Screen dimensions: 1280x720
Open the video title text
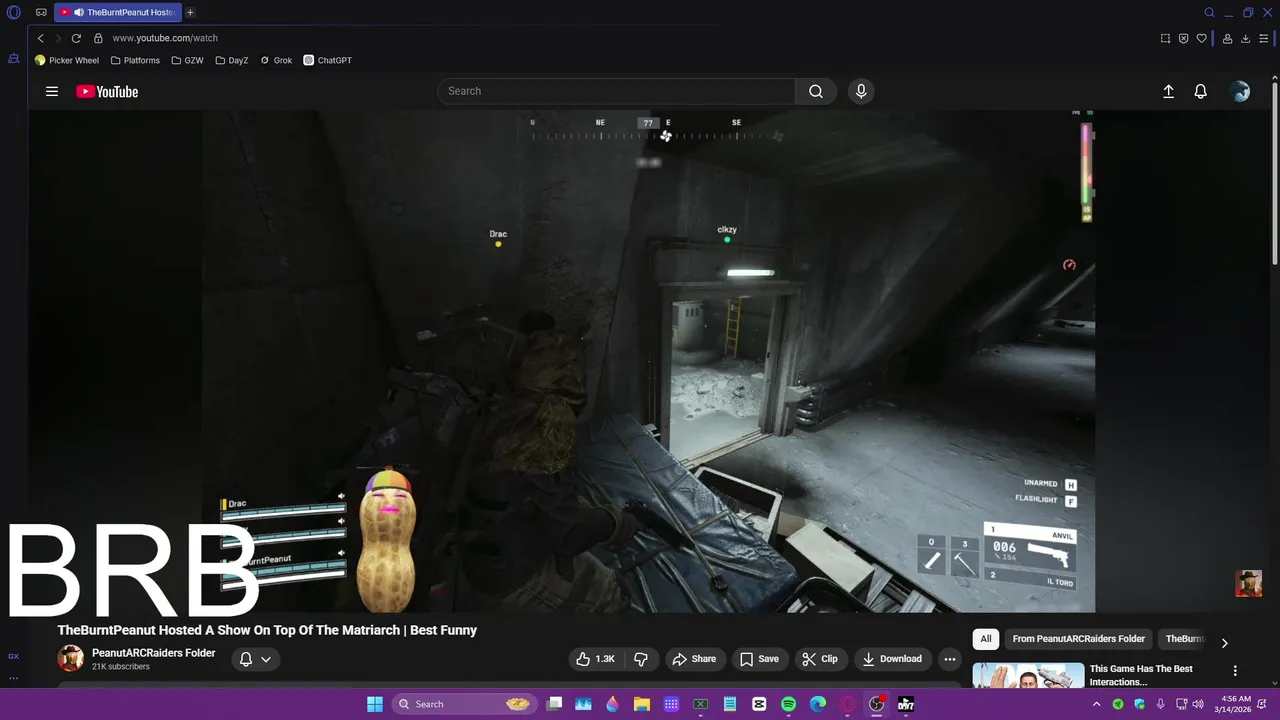267,630
